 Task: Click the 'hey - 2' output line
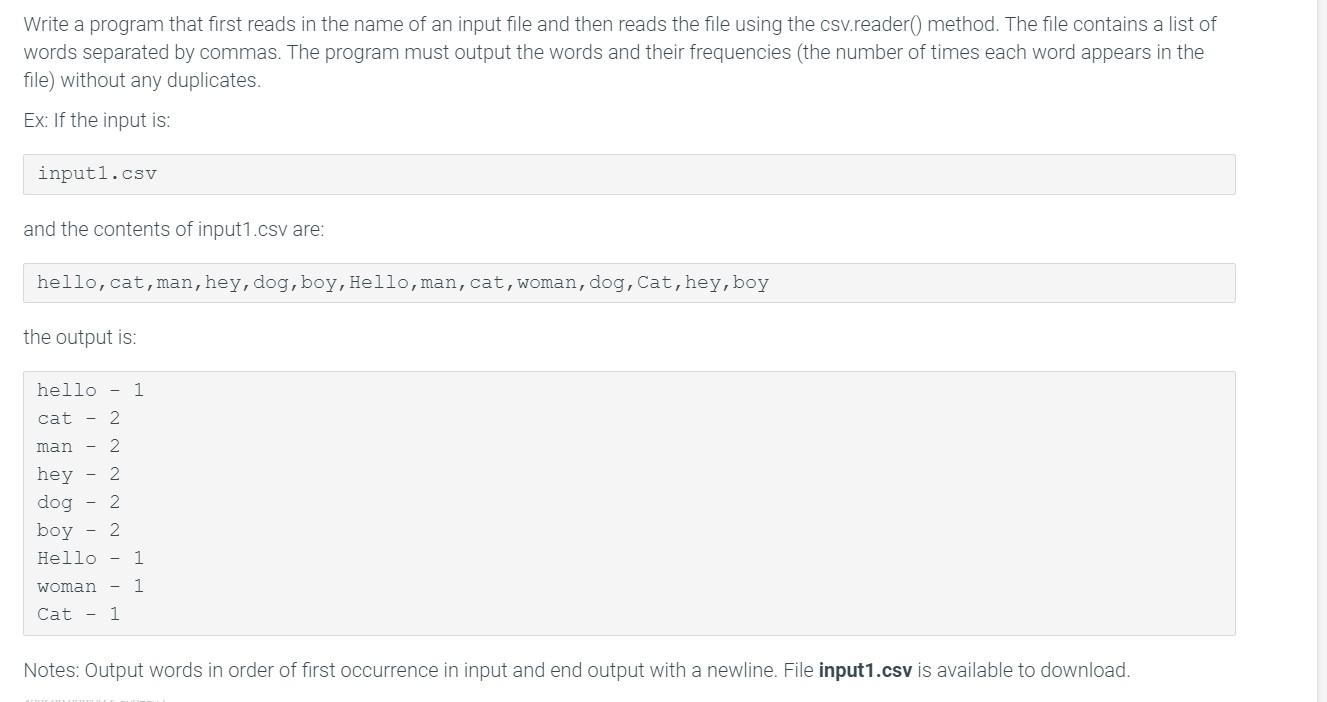(78, 474)
